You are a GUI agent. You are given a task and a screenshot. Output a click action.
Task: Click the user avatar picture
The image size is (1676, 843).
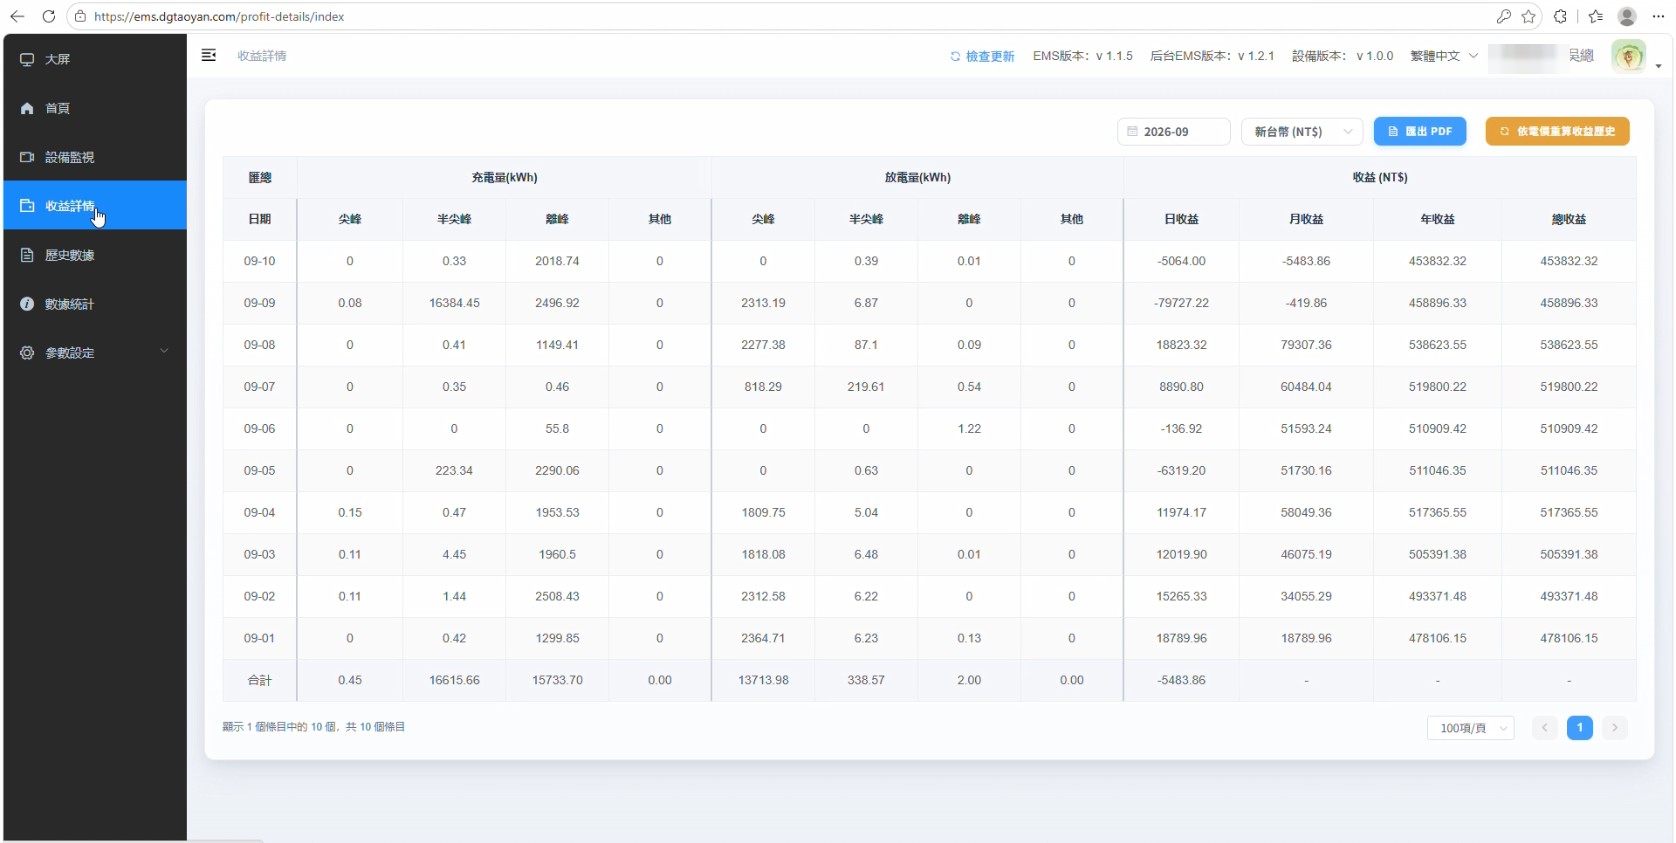pos(1629,56)
